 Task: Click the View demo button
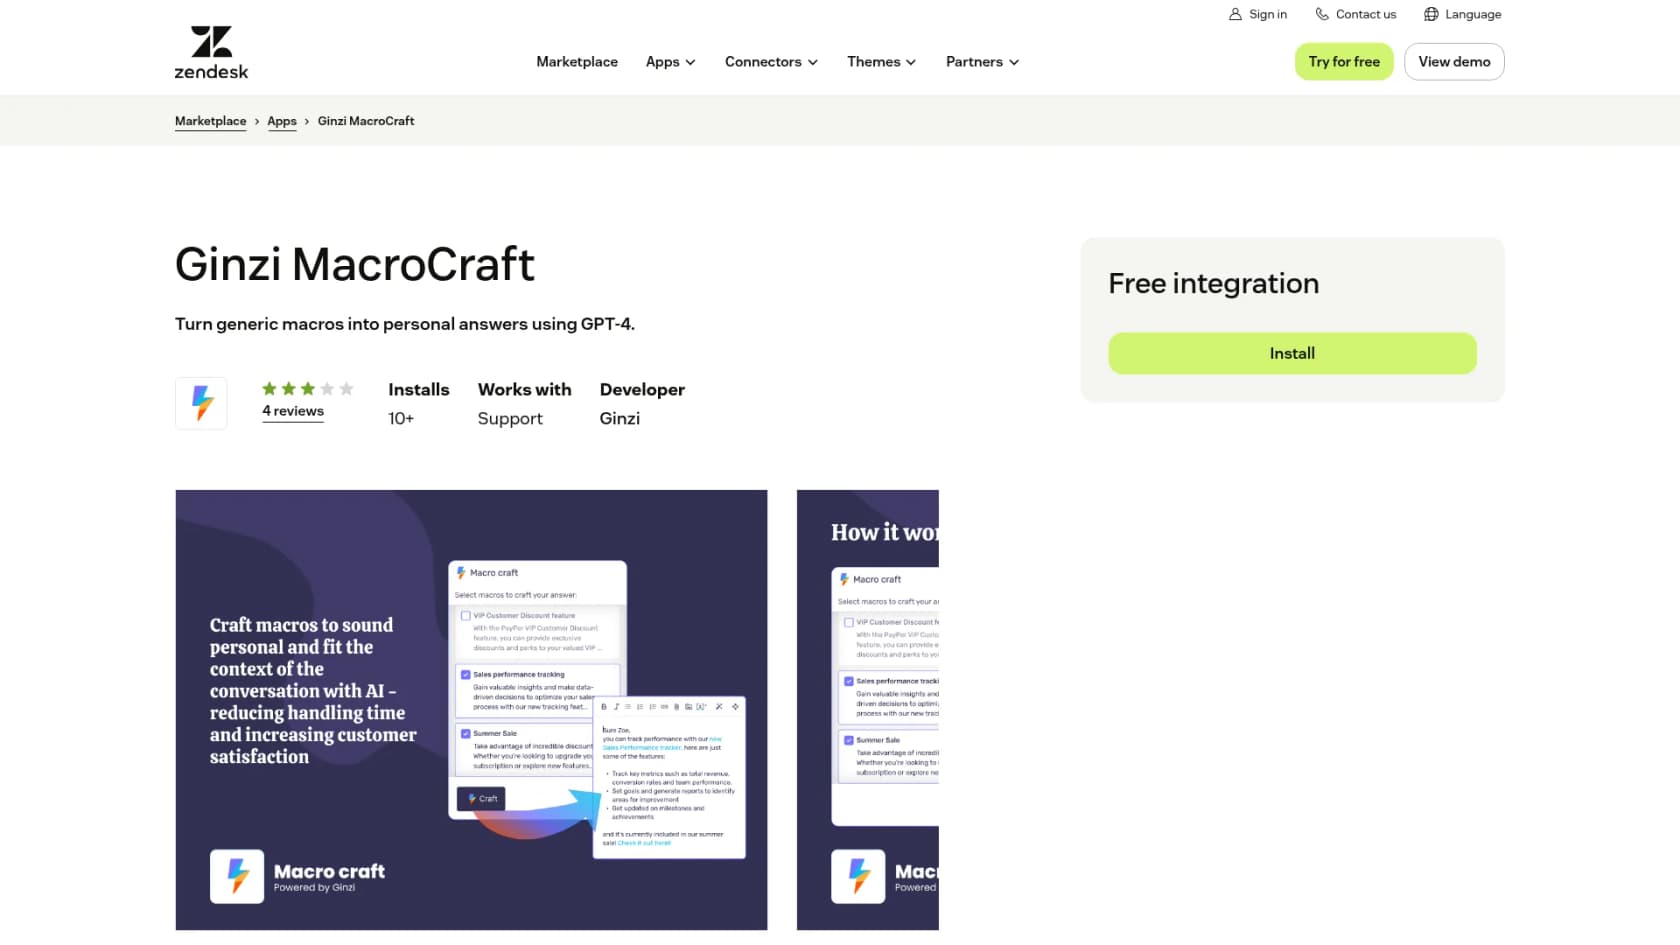tap(1454, 62)
